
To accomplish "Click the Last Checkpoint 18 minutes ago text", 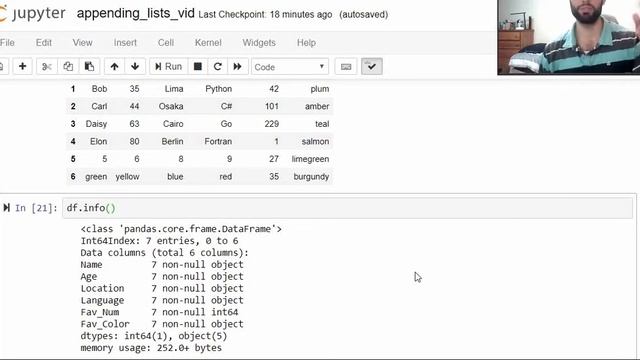I will (265, 15).
